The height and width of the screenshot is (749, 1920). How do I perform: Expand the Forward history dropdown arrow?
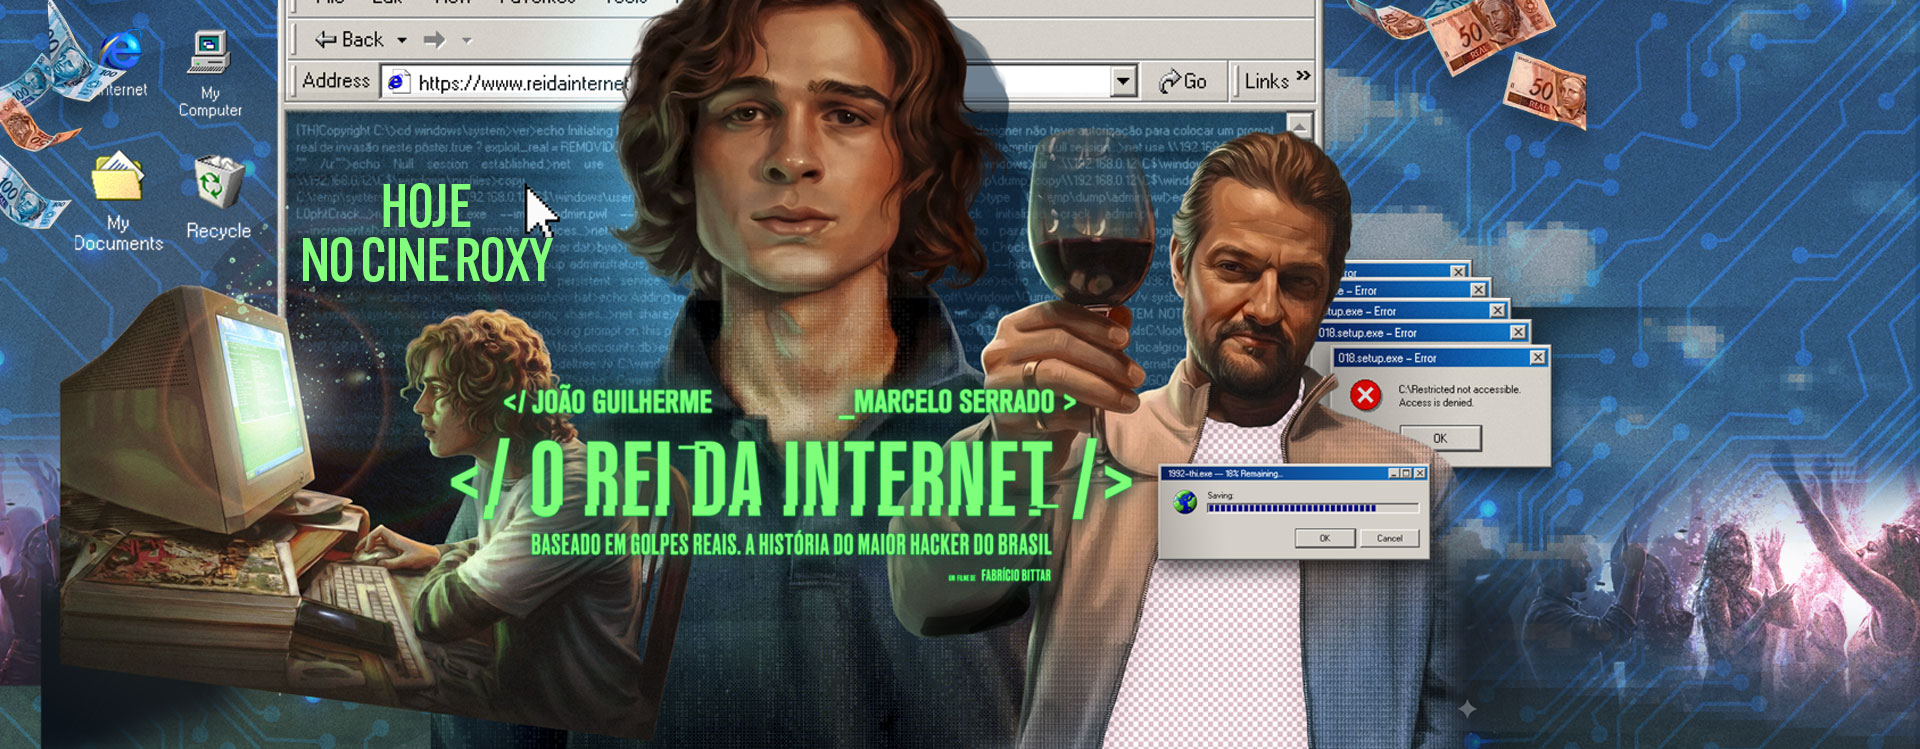point(466,41)
